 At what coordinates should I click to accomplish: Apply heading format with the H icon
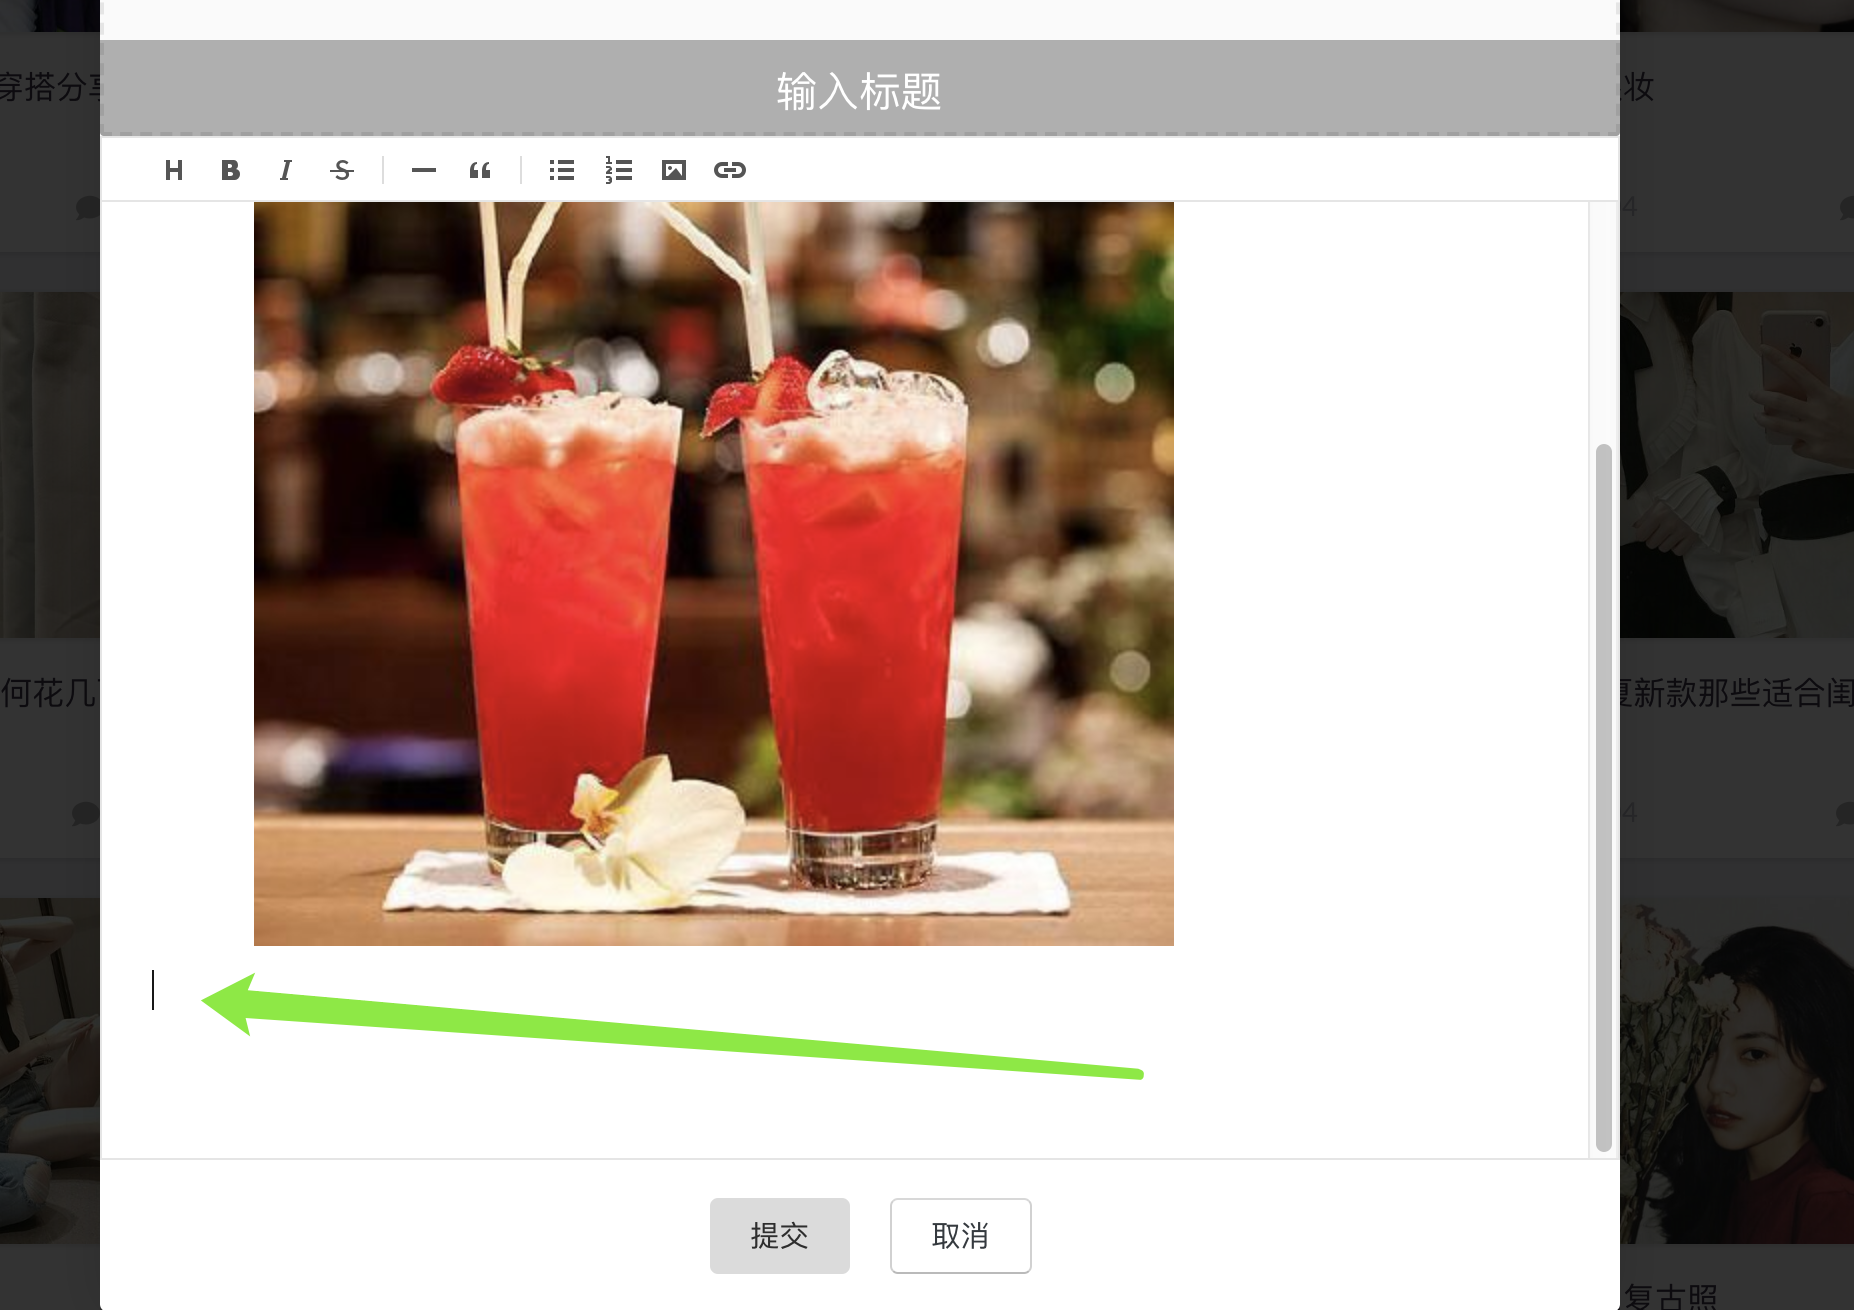[174, 170]
